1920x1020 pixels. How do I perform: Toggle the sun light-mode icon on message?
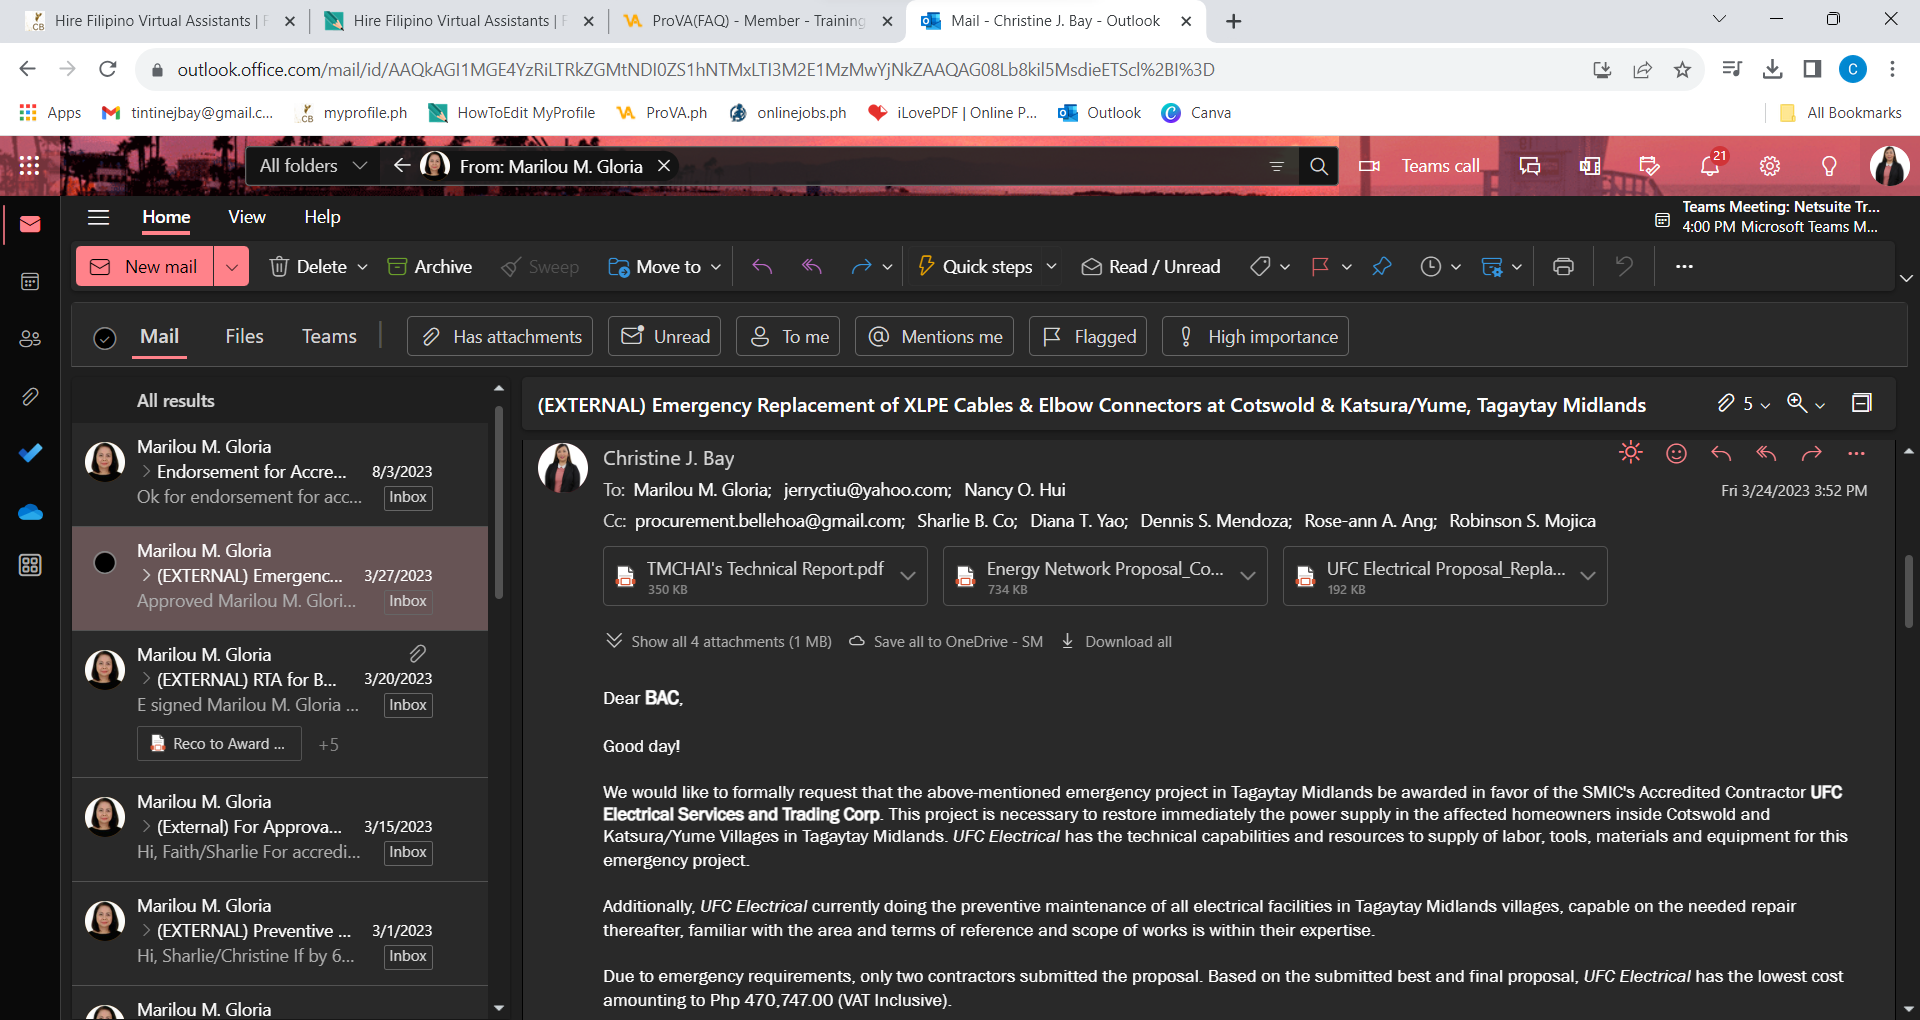[1631, 453]
